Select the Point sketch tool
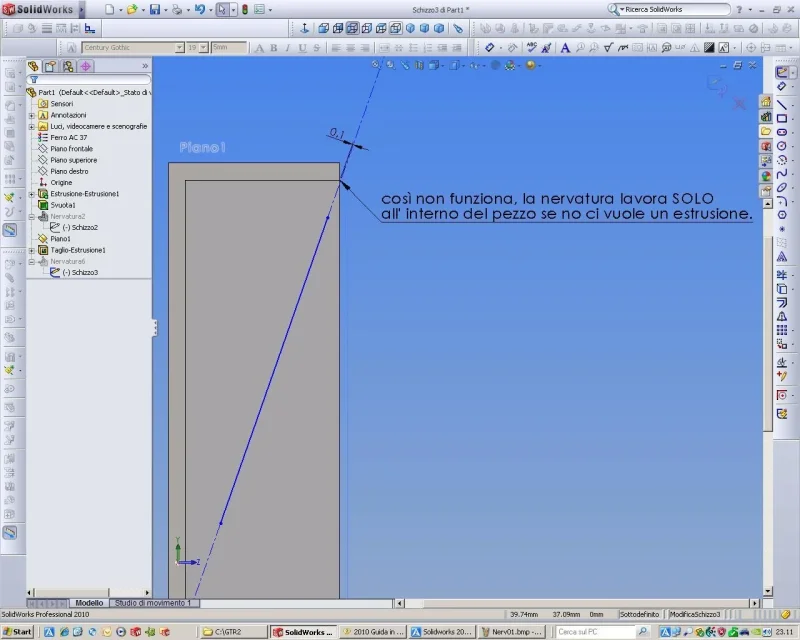The image size is (800, 640). pos(782,229)
